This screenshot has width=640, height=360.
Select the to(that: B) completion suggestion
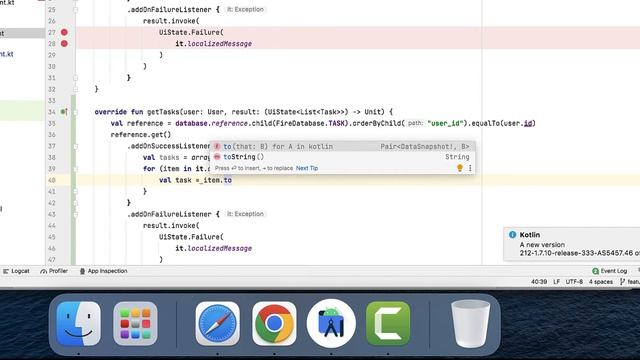(x=342, y=147)
